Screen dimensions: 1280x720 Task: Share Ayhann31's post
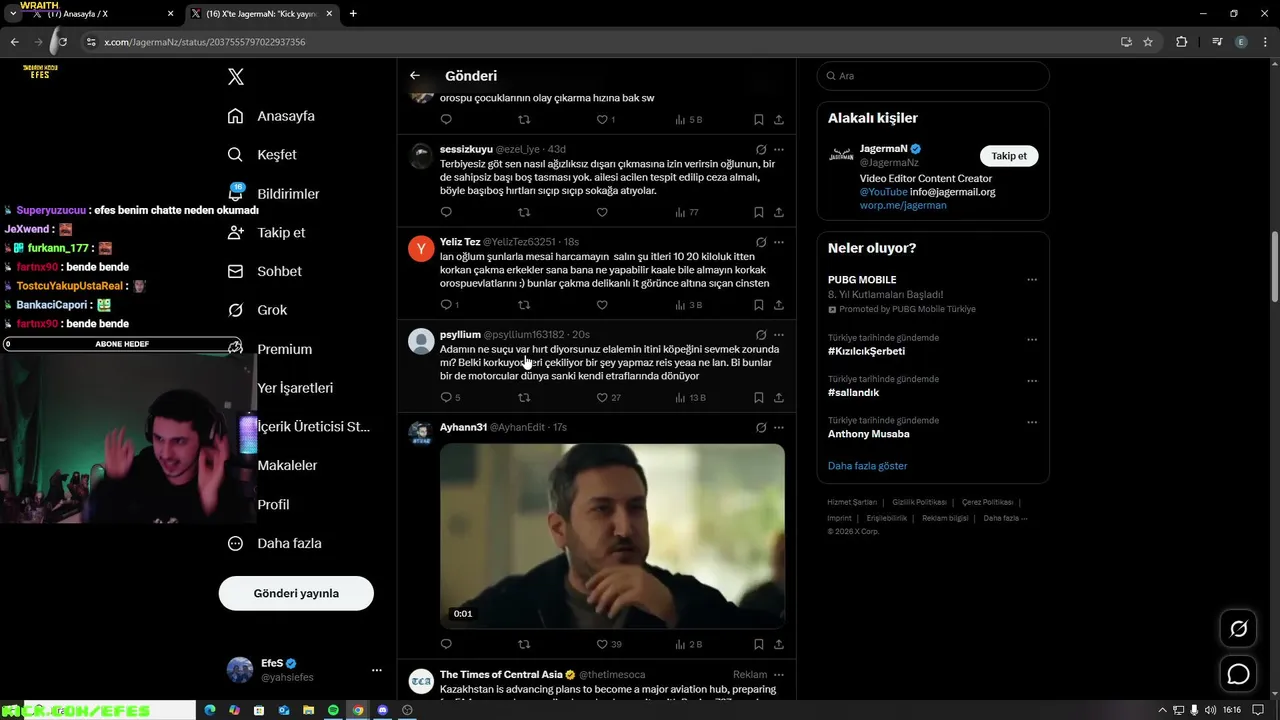pyautogui.click(x=779, y=644)
